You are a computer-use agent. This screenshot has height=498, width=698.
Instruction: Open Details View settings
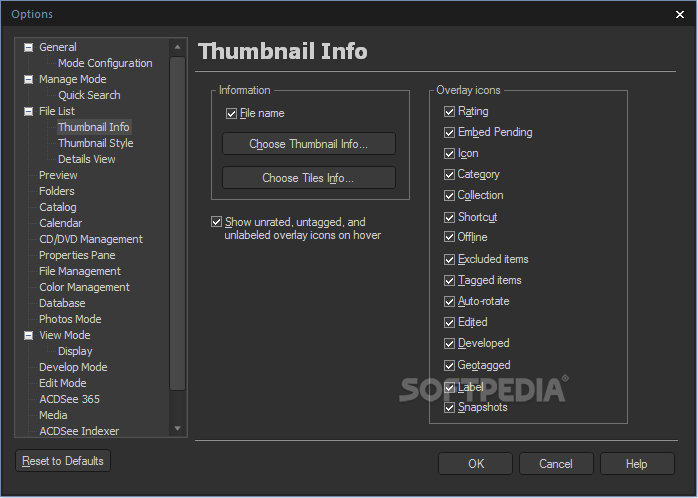click(x=87, y=159)
